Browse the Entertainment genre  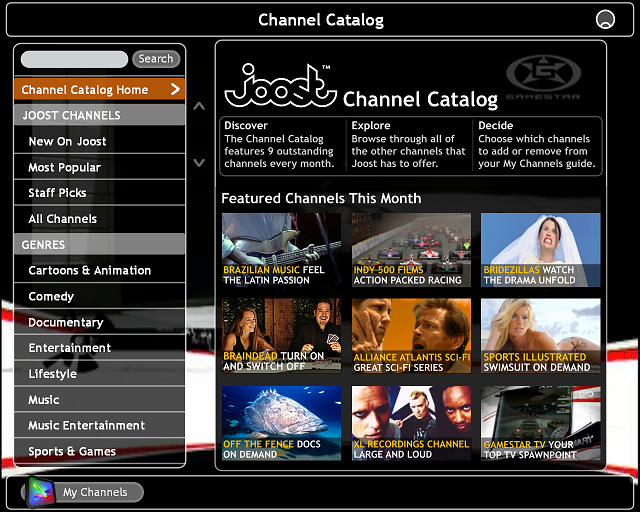100,347
